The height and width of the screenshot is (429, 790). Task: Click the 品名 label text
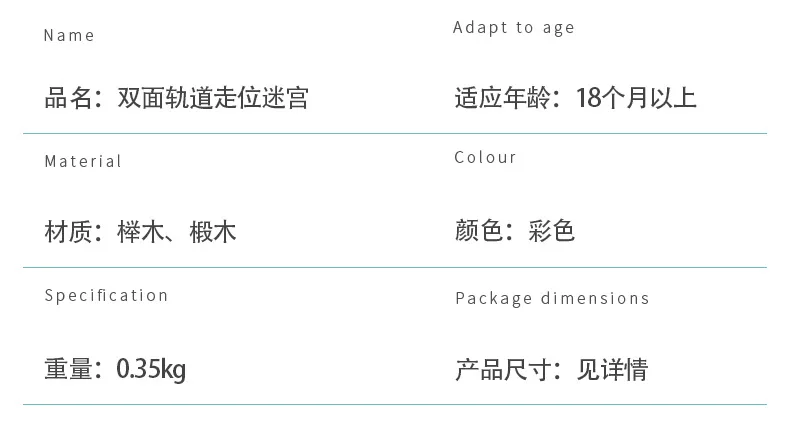[68, 98]
